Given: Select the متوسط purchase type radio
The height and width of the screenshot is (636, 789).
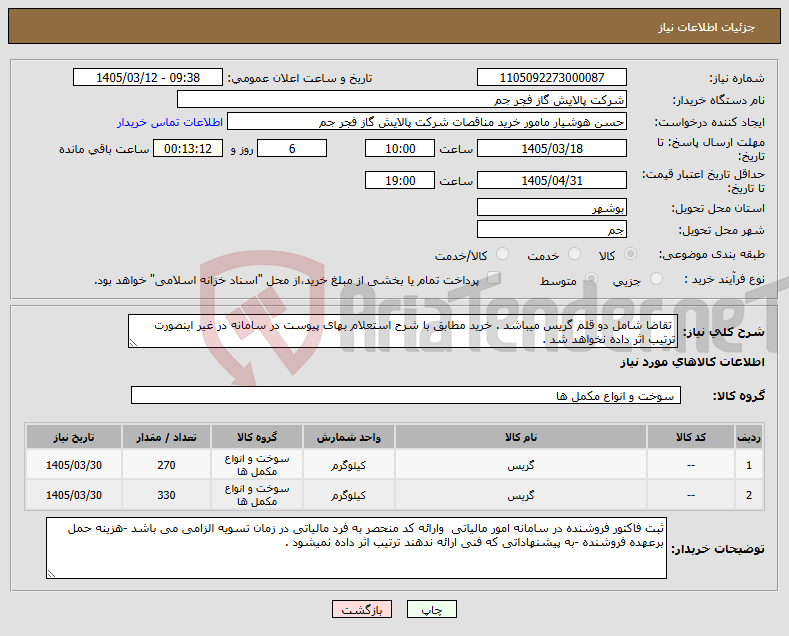Looking at the screenshot, I should (x=591, y=278).
